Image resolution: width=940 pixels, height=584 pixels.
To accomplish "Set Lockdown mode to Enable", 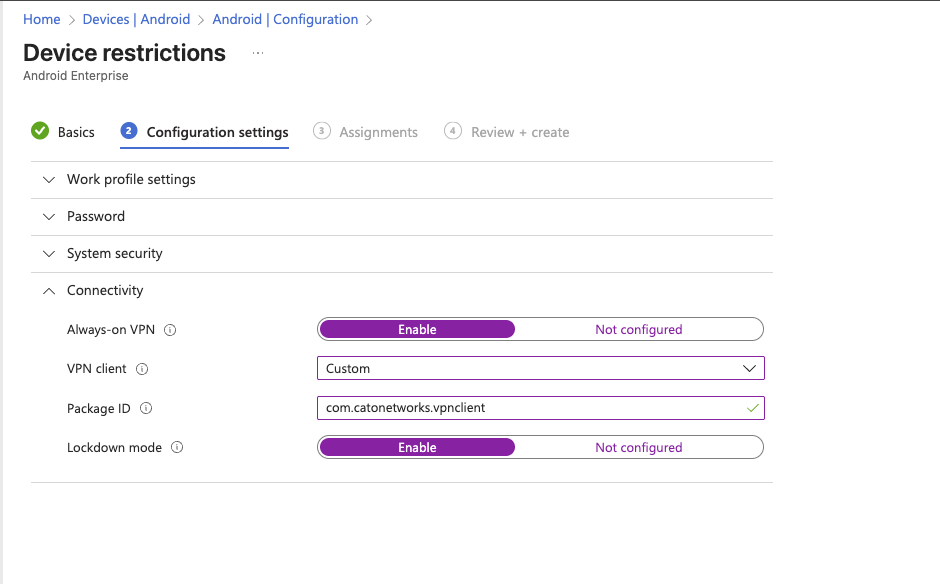I will [417, 447].
